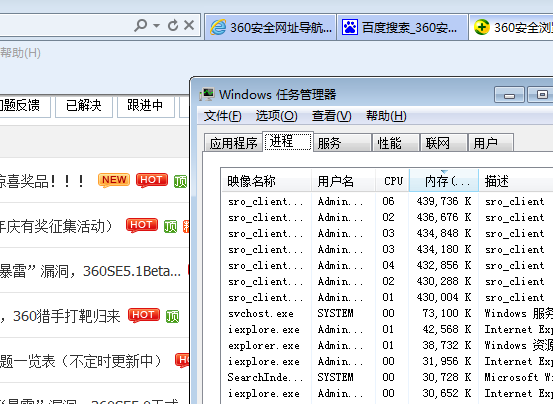
Task: Select sro_client process using 430,288 K
Action: coord(387,281)
